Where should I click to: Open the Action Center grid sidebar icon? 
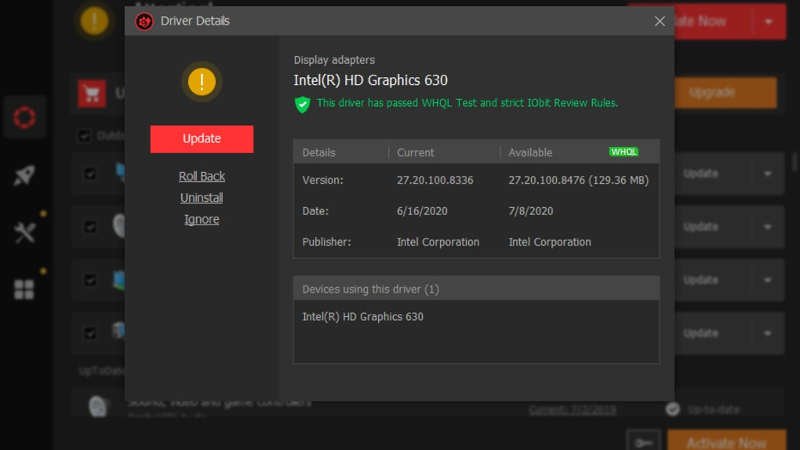click(x=24, y=289)
